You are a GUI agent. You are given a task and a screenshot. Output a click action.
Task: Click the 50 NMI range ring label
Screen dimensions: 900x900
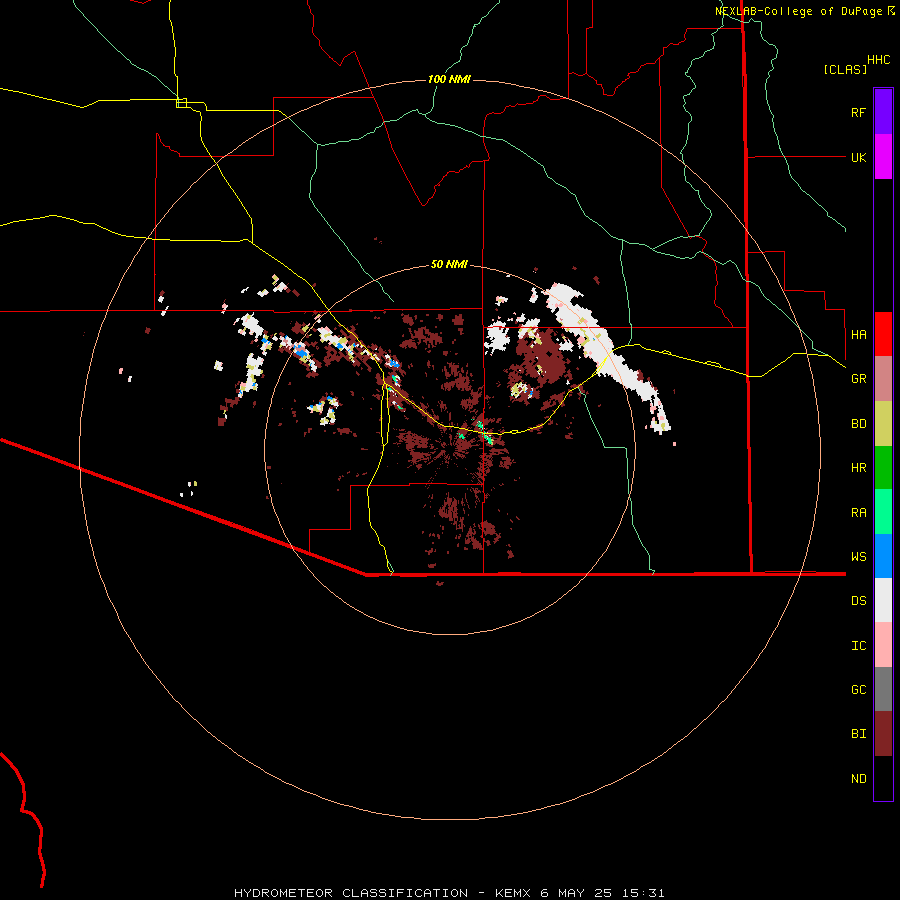click(x=449, y=265)
